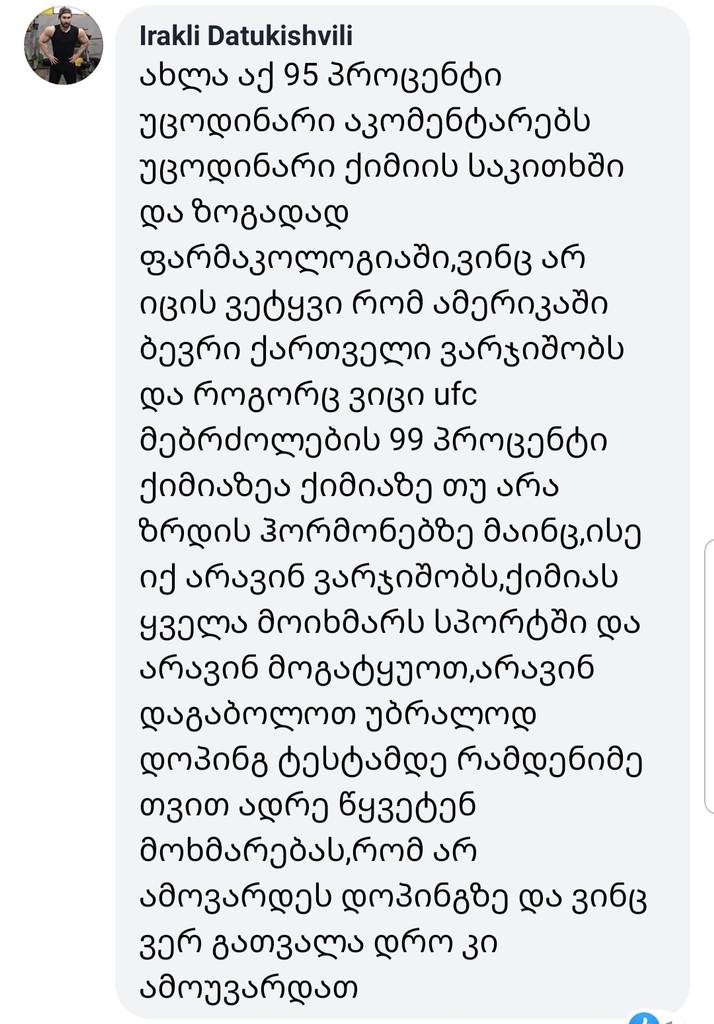Click the number 99 in the comment

point(406,441)
